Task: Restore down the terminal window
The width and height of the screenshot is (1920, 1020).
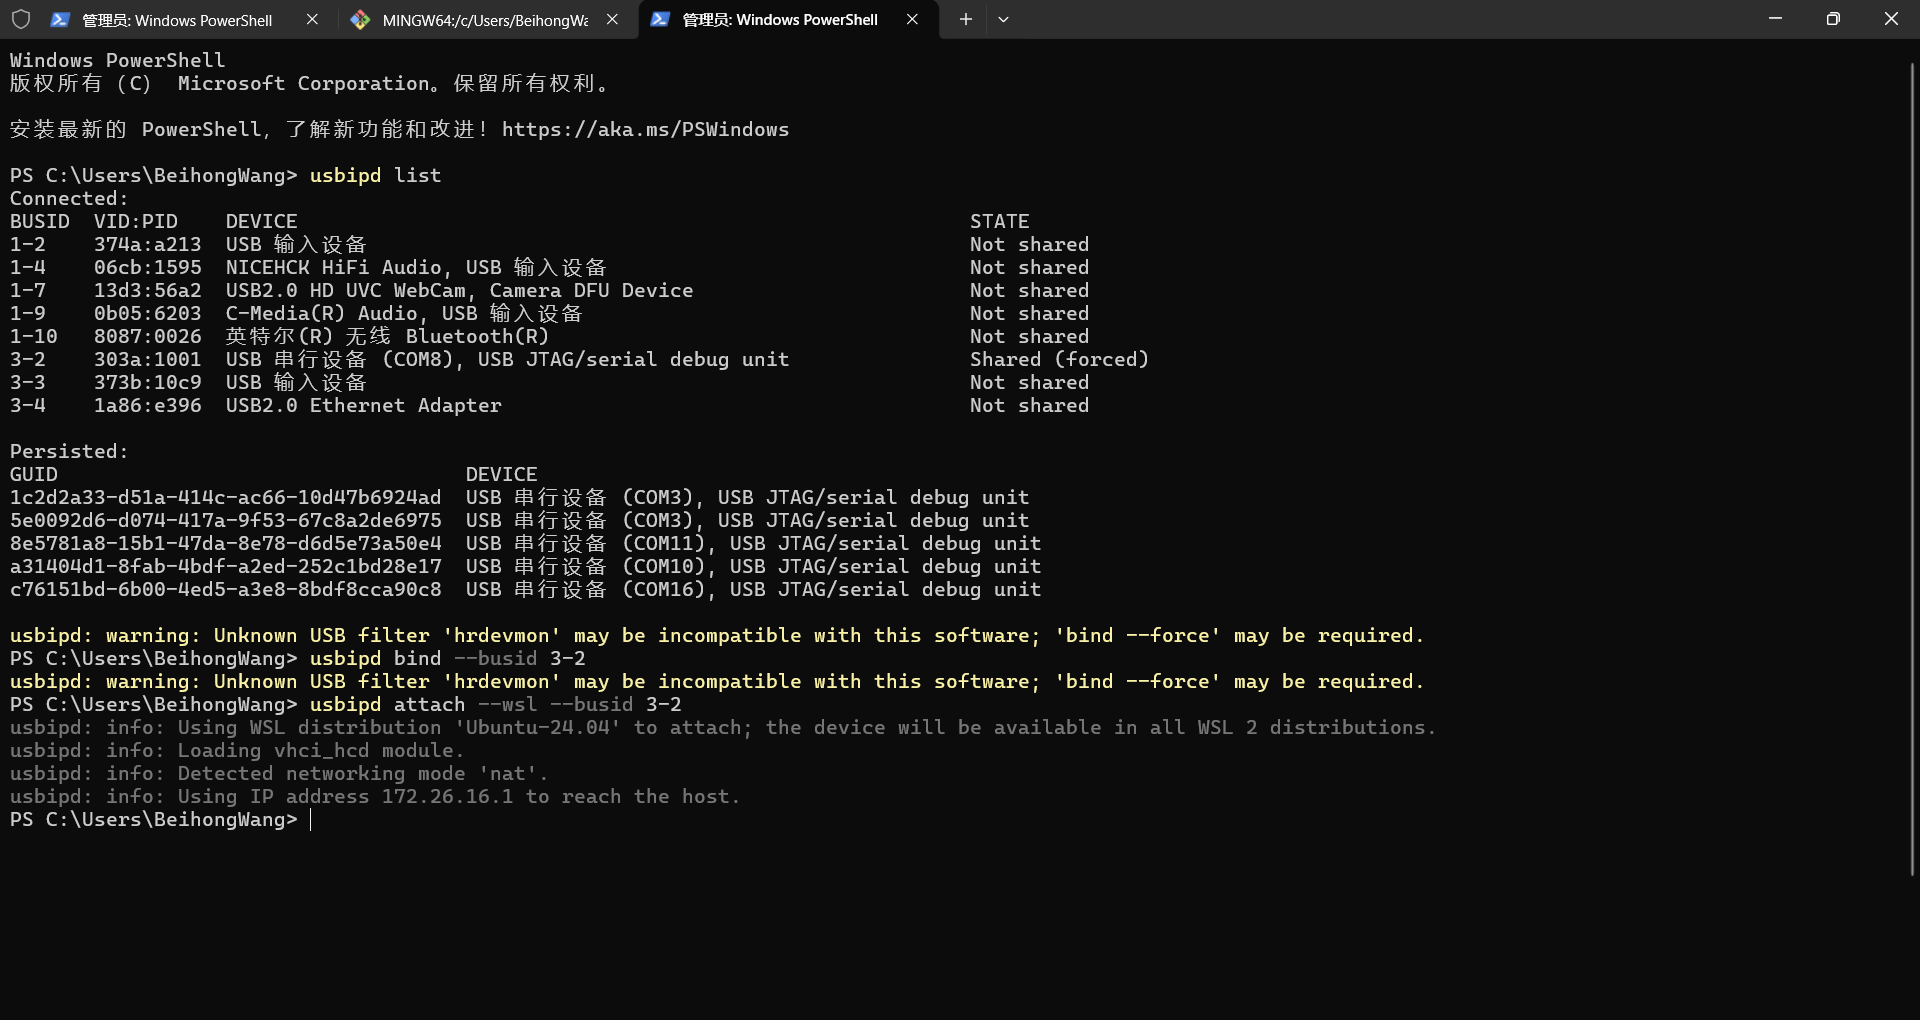Action: [x=1833, y=19]
